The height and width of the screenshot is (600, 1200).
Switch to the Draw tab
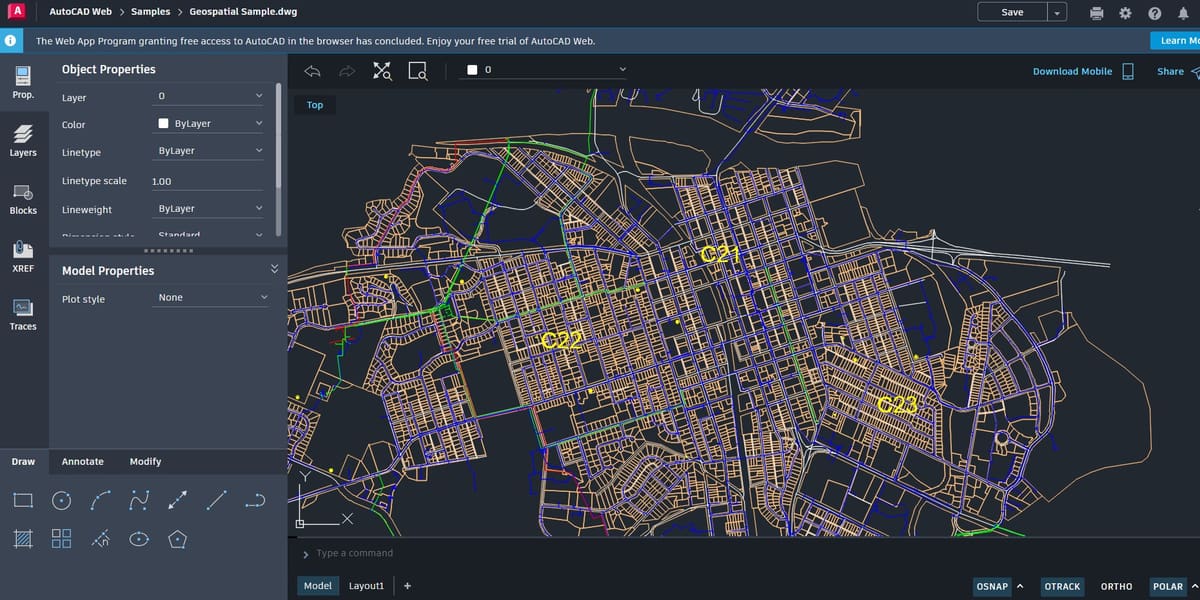[x=23, y=461]
